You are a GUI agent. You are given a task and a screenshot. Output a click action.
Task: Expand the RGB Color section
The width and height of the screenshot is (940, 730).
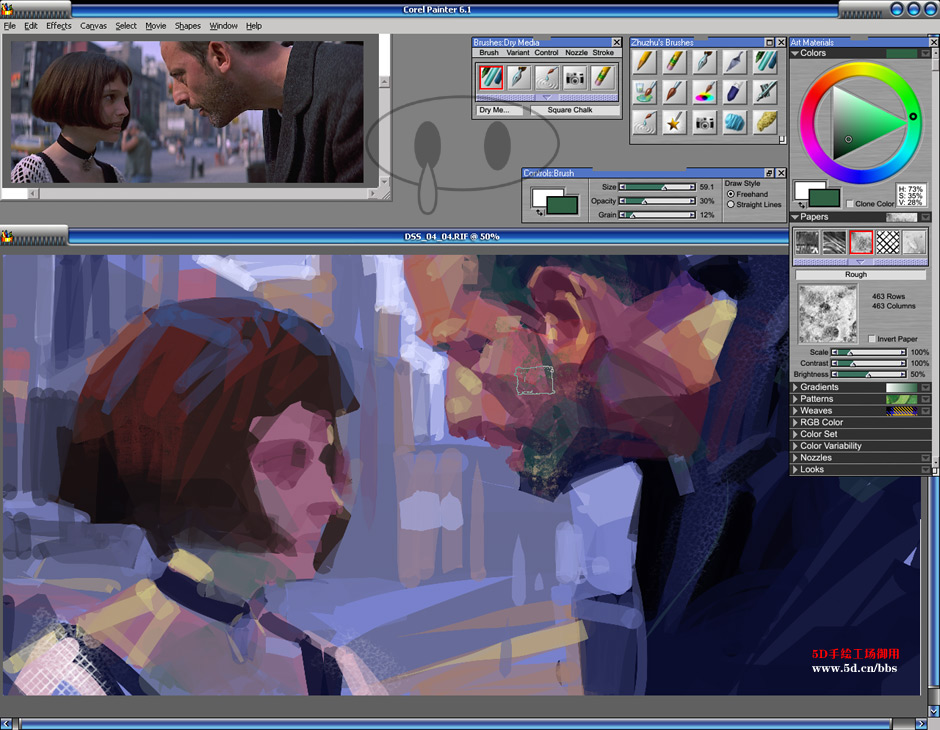795,423
